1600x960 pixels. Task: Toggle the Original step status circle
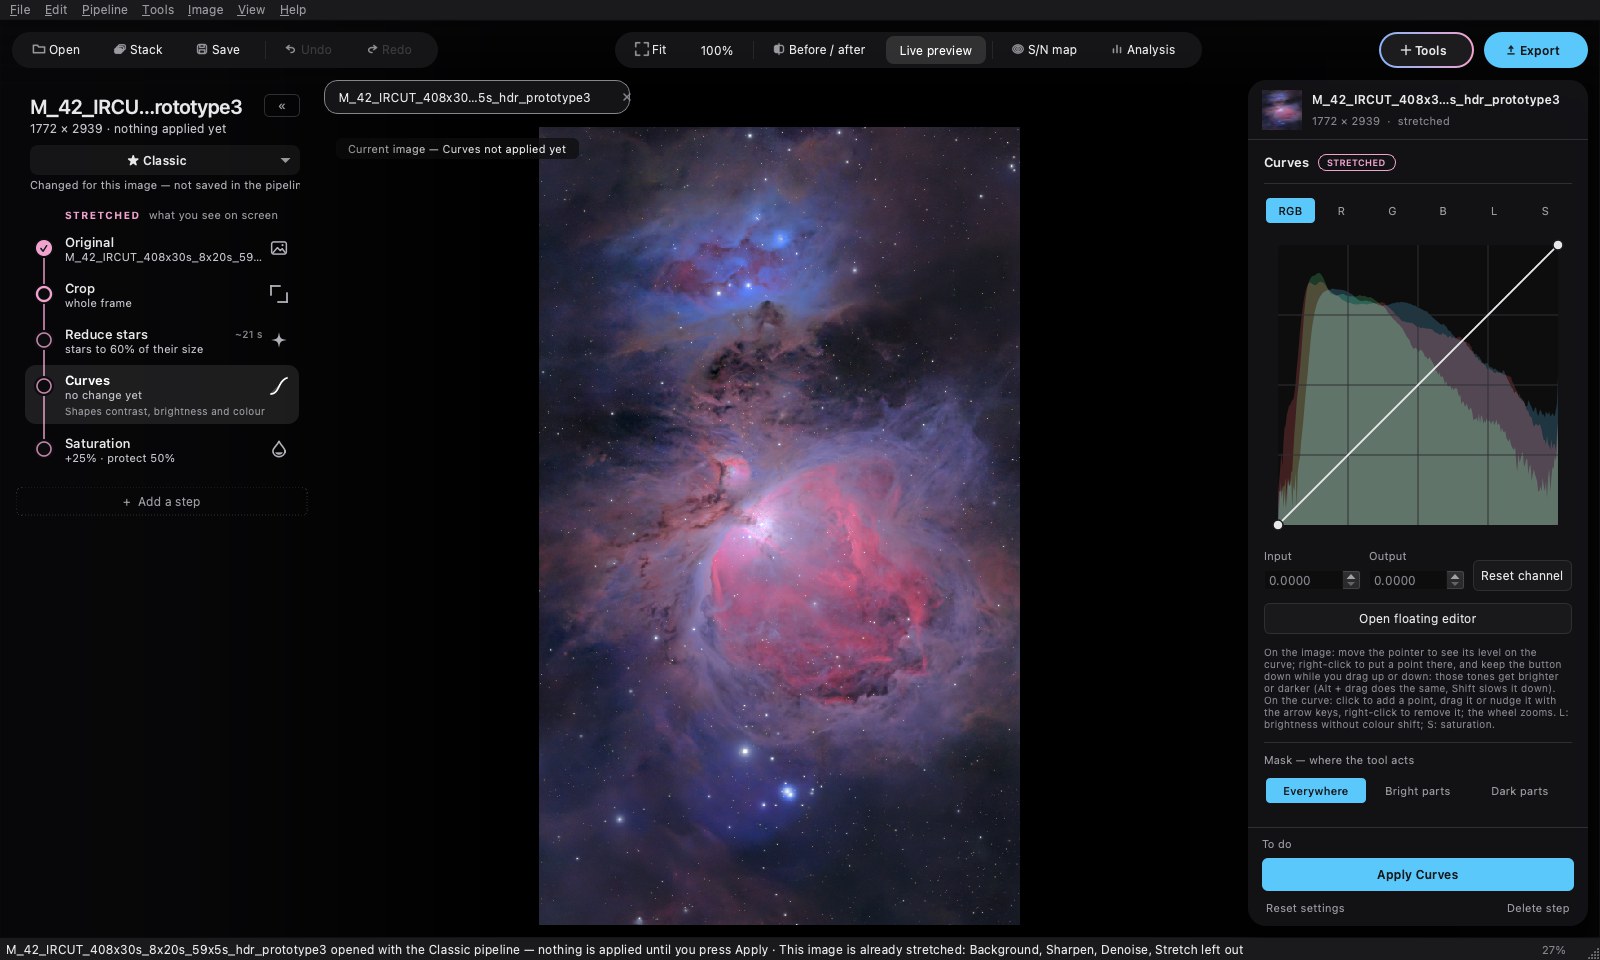click(44, 248)
